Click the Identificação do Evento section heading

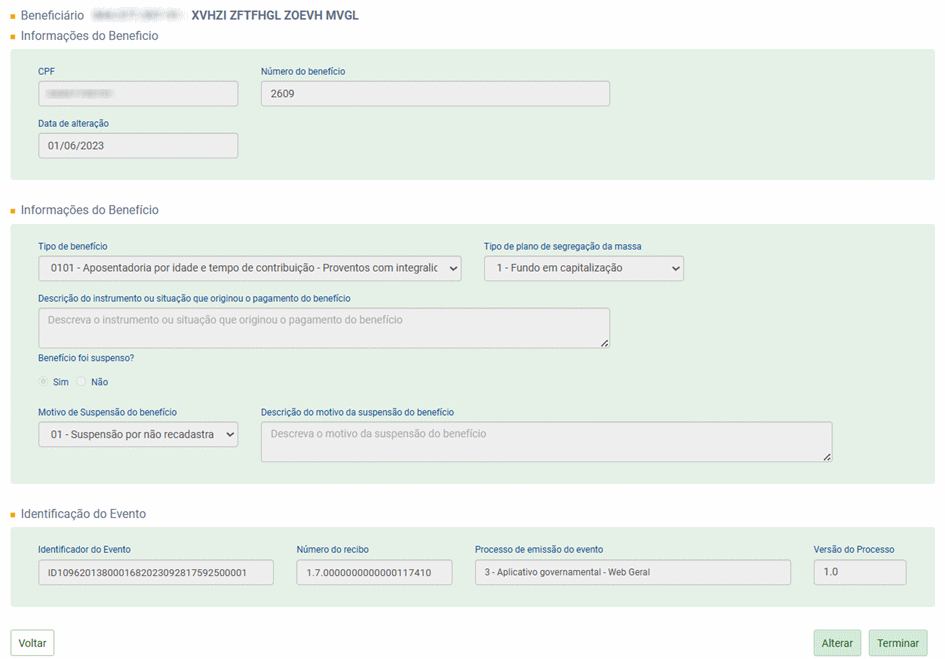pyautogui.click(x=83, y=514)
